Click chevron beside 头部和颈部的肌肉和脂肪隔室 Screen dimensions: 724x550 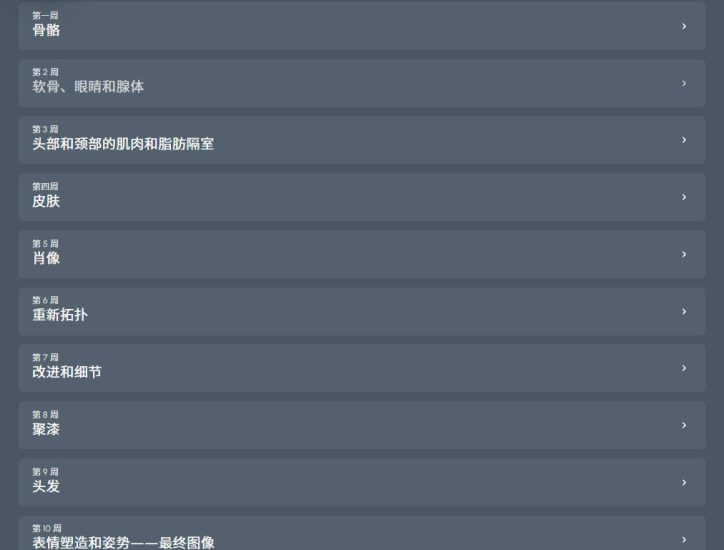click(x=684, y=140)
